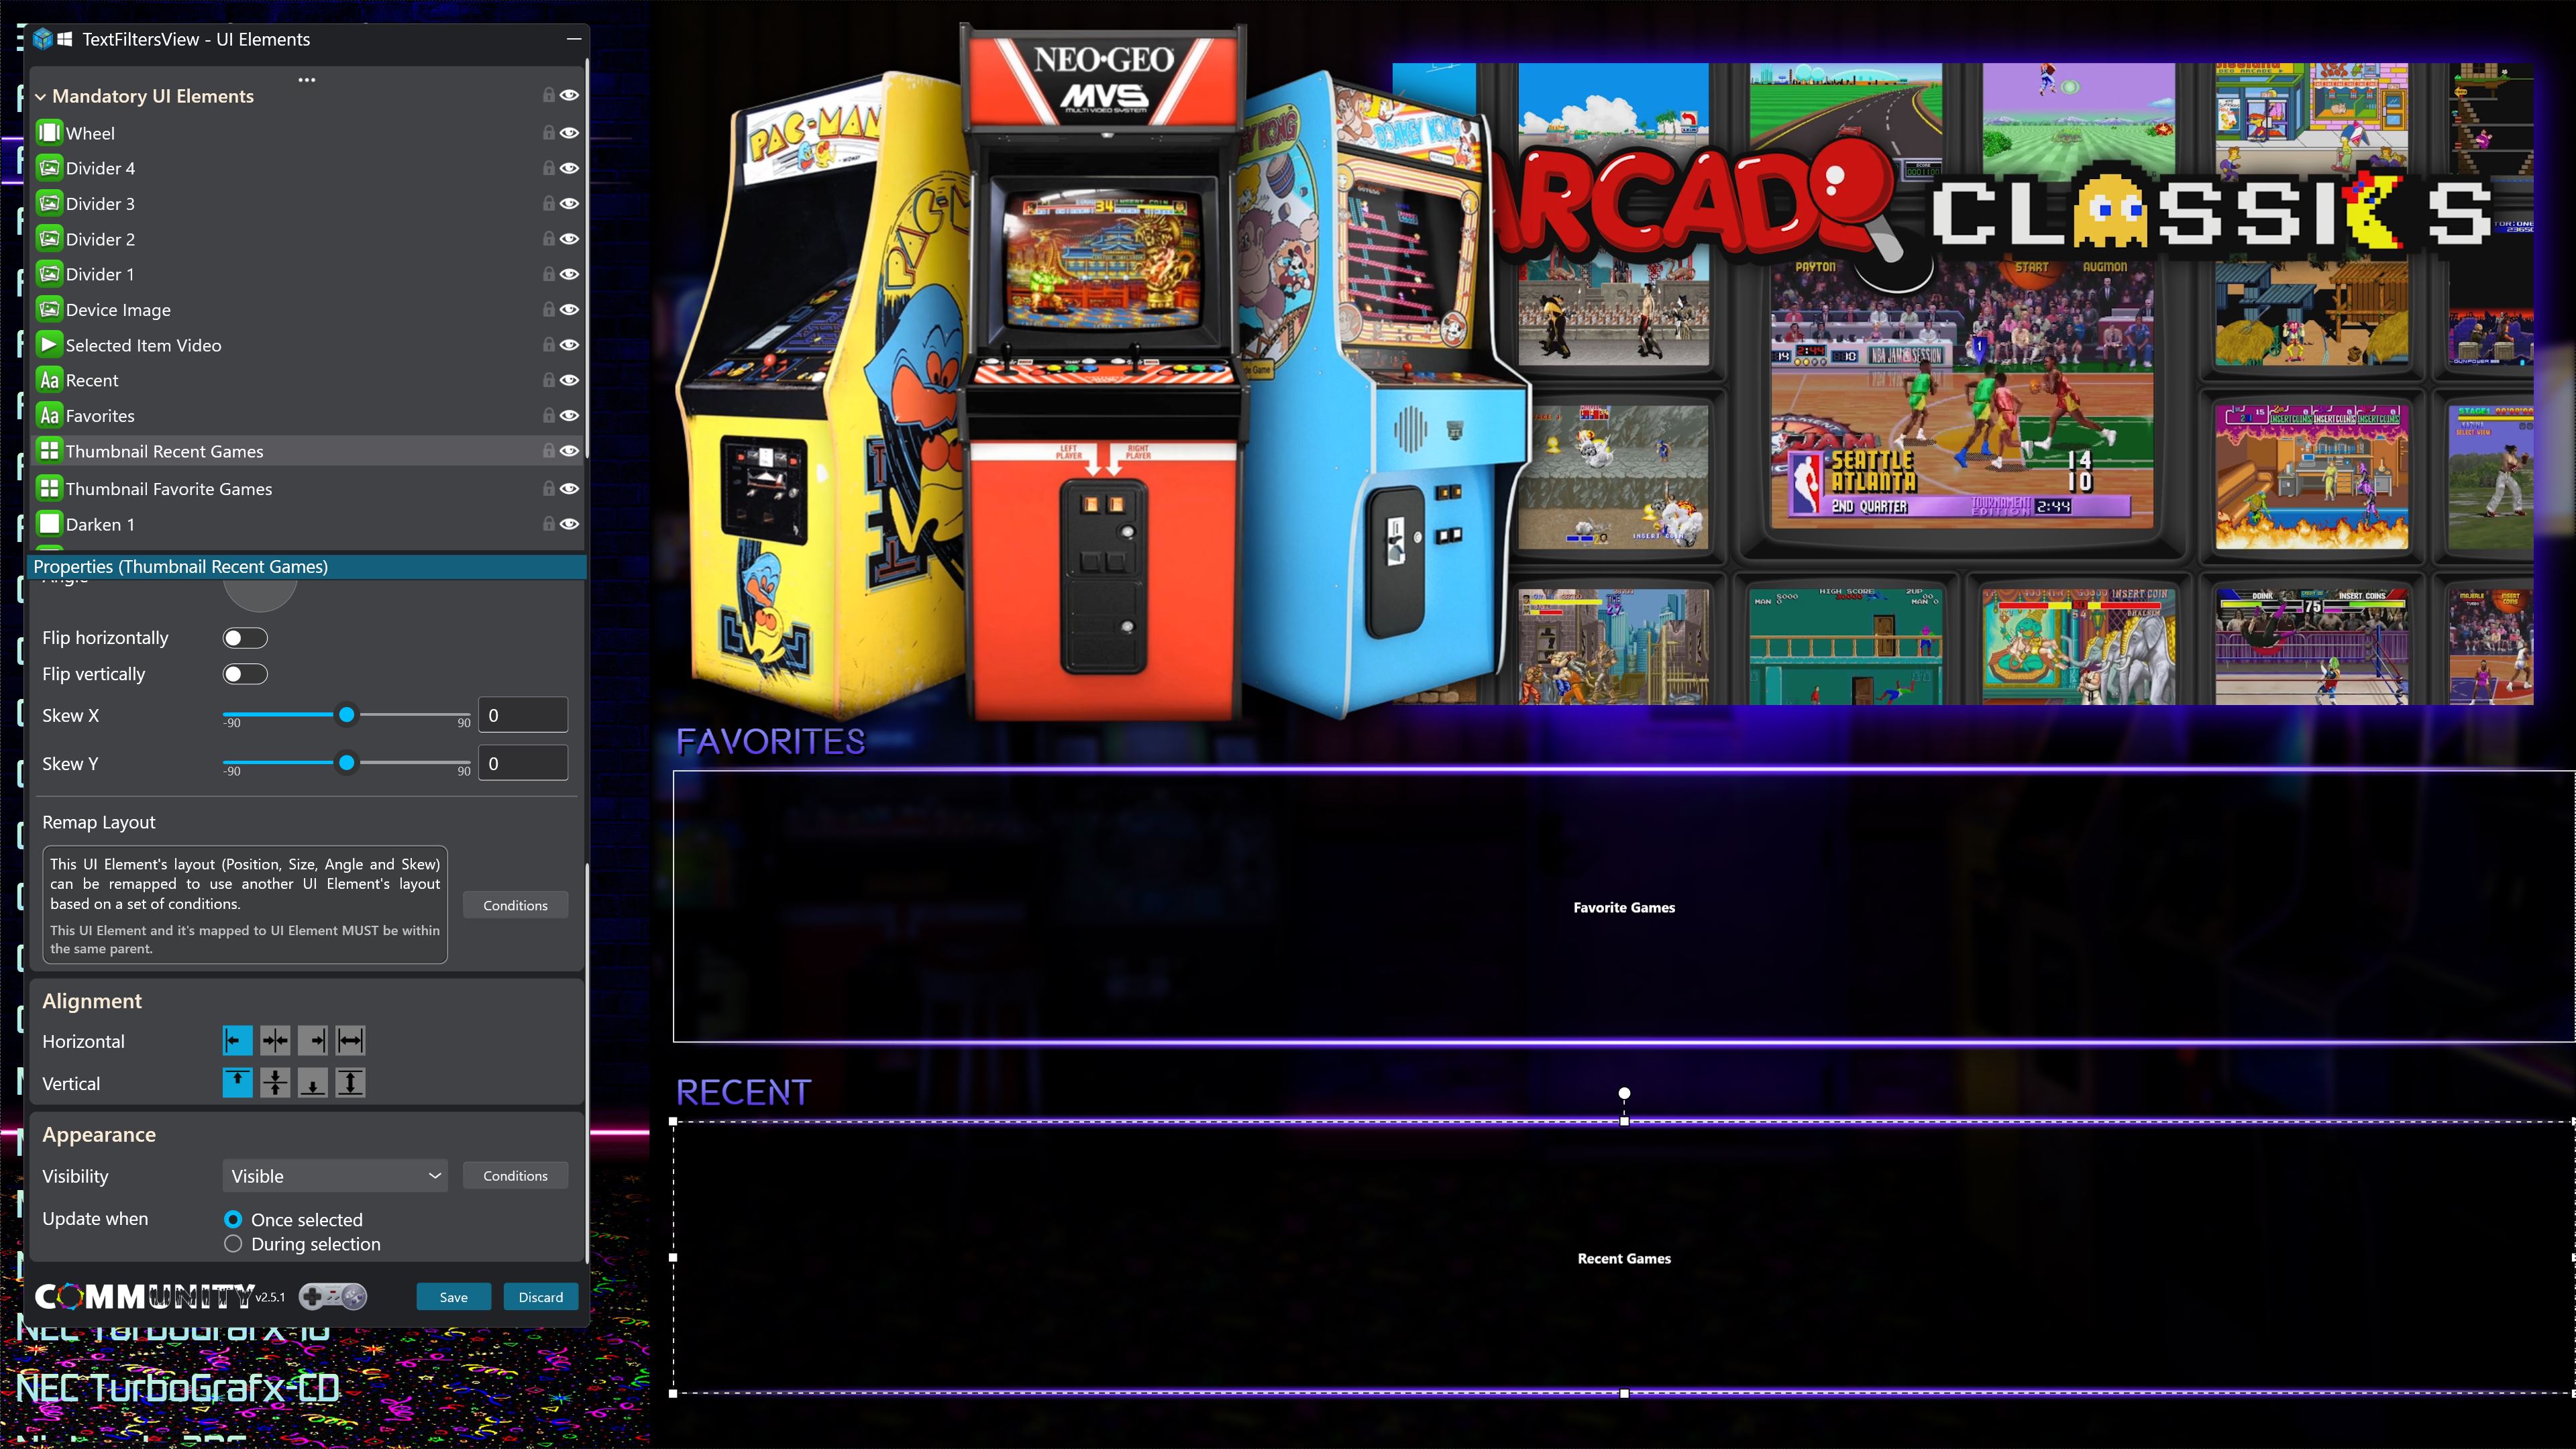The height and width of the screenshot is (1449, 2576).
Task: Click the gamepad controller icon
Action: pyautogui.click(x=333, y=1297)
